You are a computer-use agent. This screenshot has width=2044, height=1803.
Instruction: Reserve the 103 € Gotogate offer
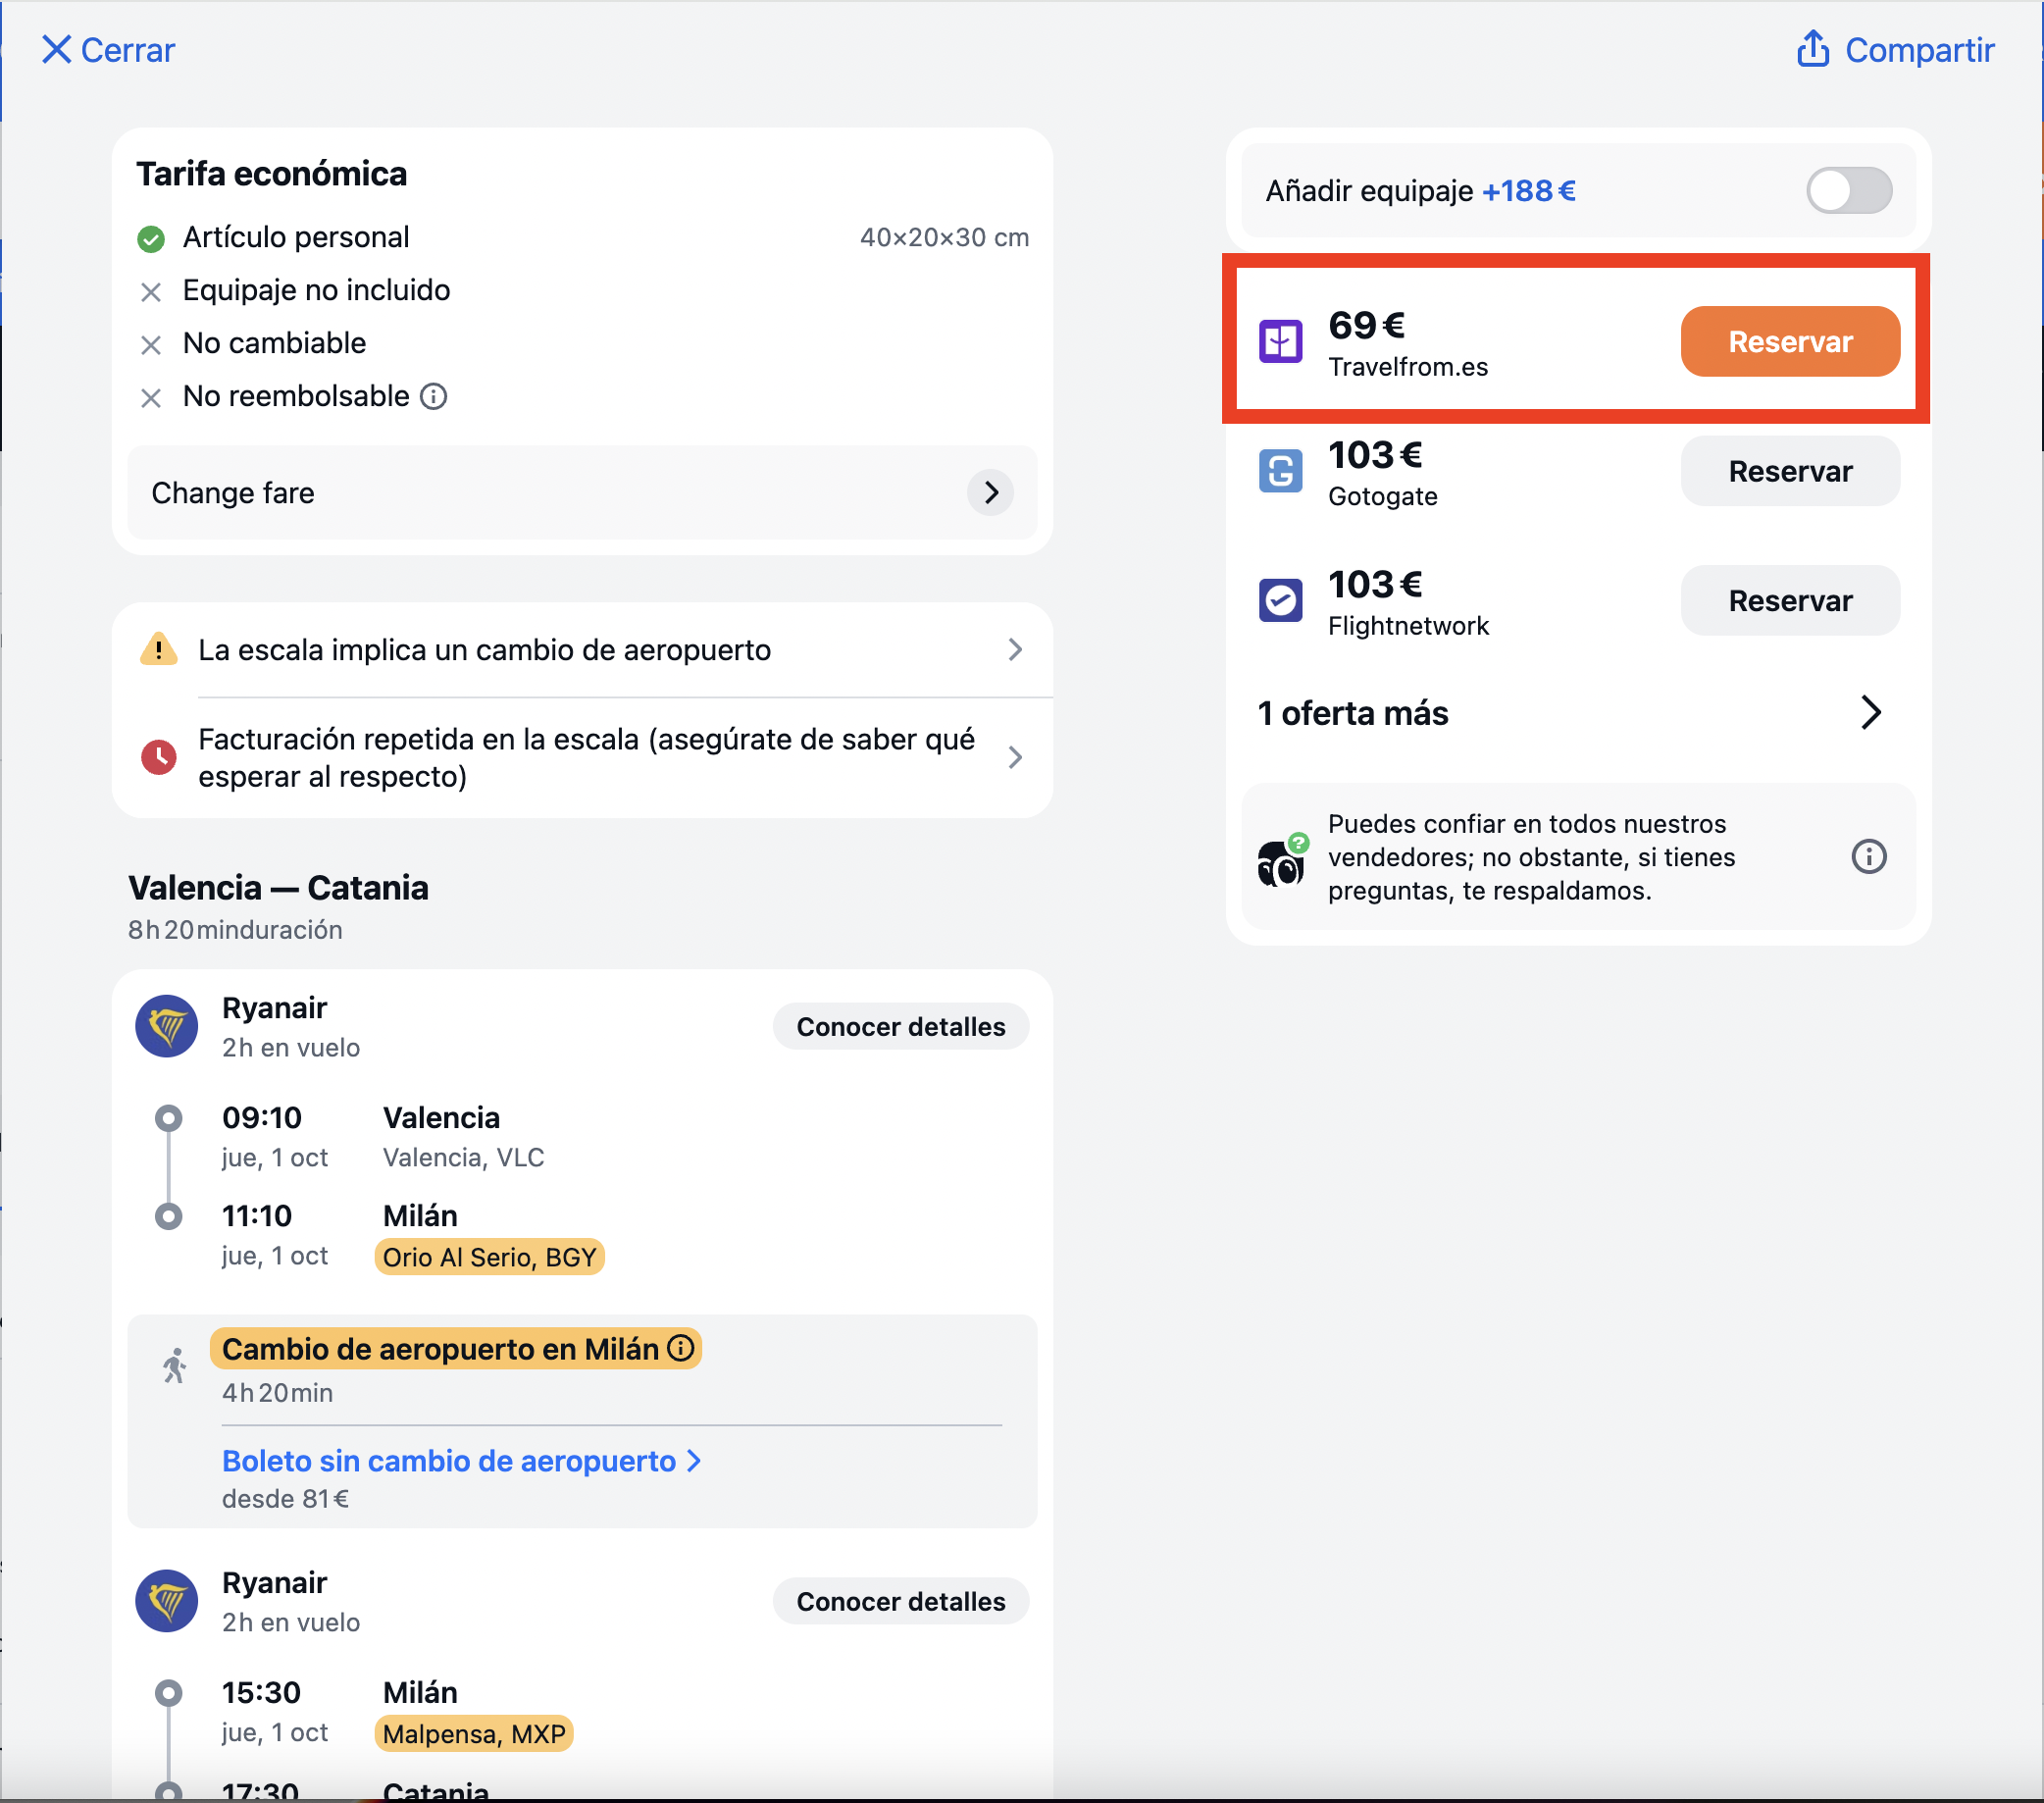(1789, 471)
